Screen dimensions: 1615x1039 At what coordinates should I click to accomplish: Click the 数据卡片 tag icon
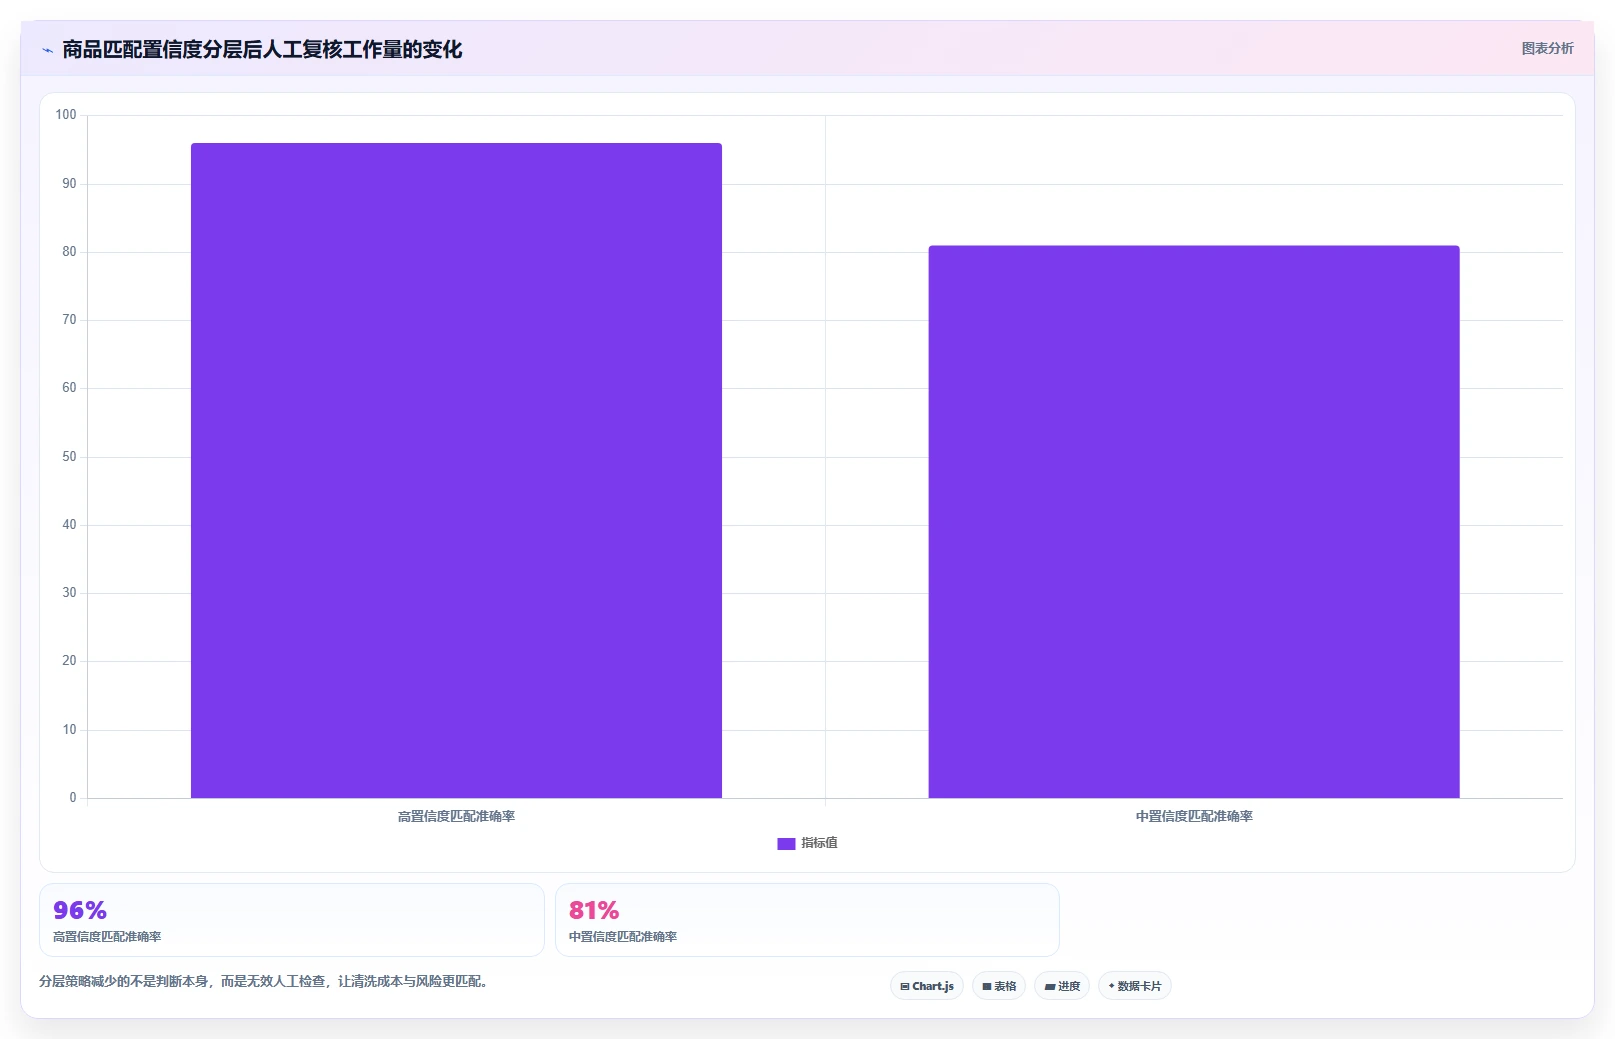1111,986
